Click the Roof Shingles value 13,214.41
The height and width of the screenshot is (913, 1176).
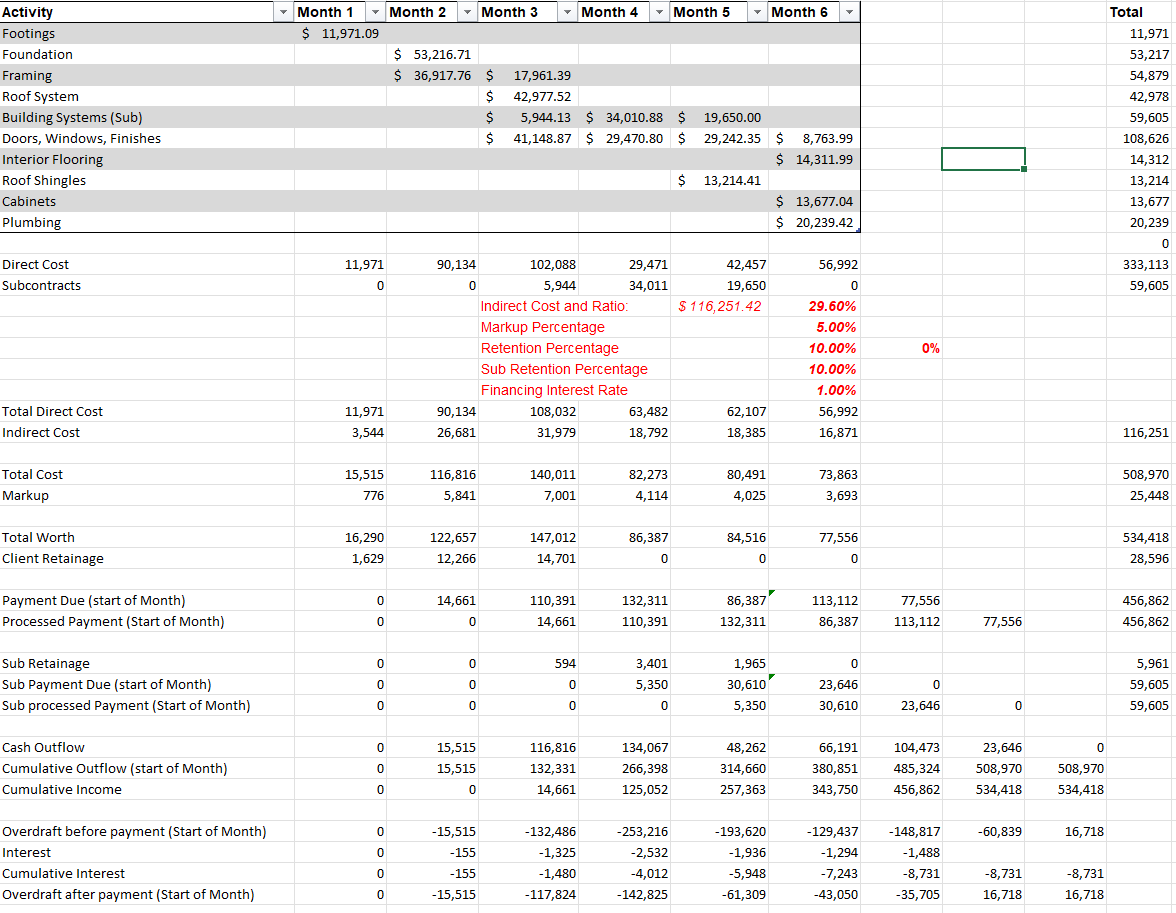pyautogui.click(x=719, y=180)
